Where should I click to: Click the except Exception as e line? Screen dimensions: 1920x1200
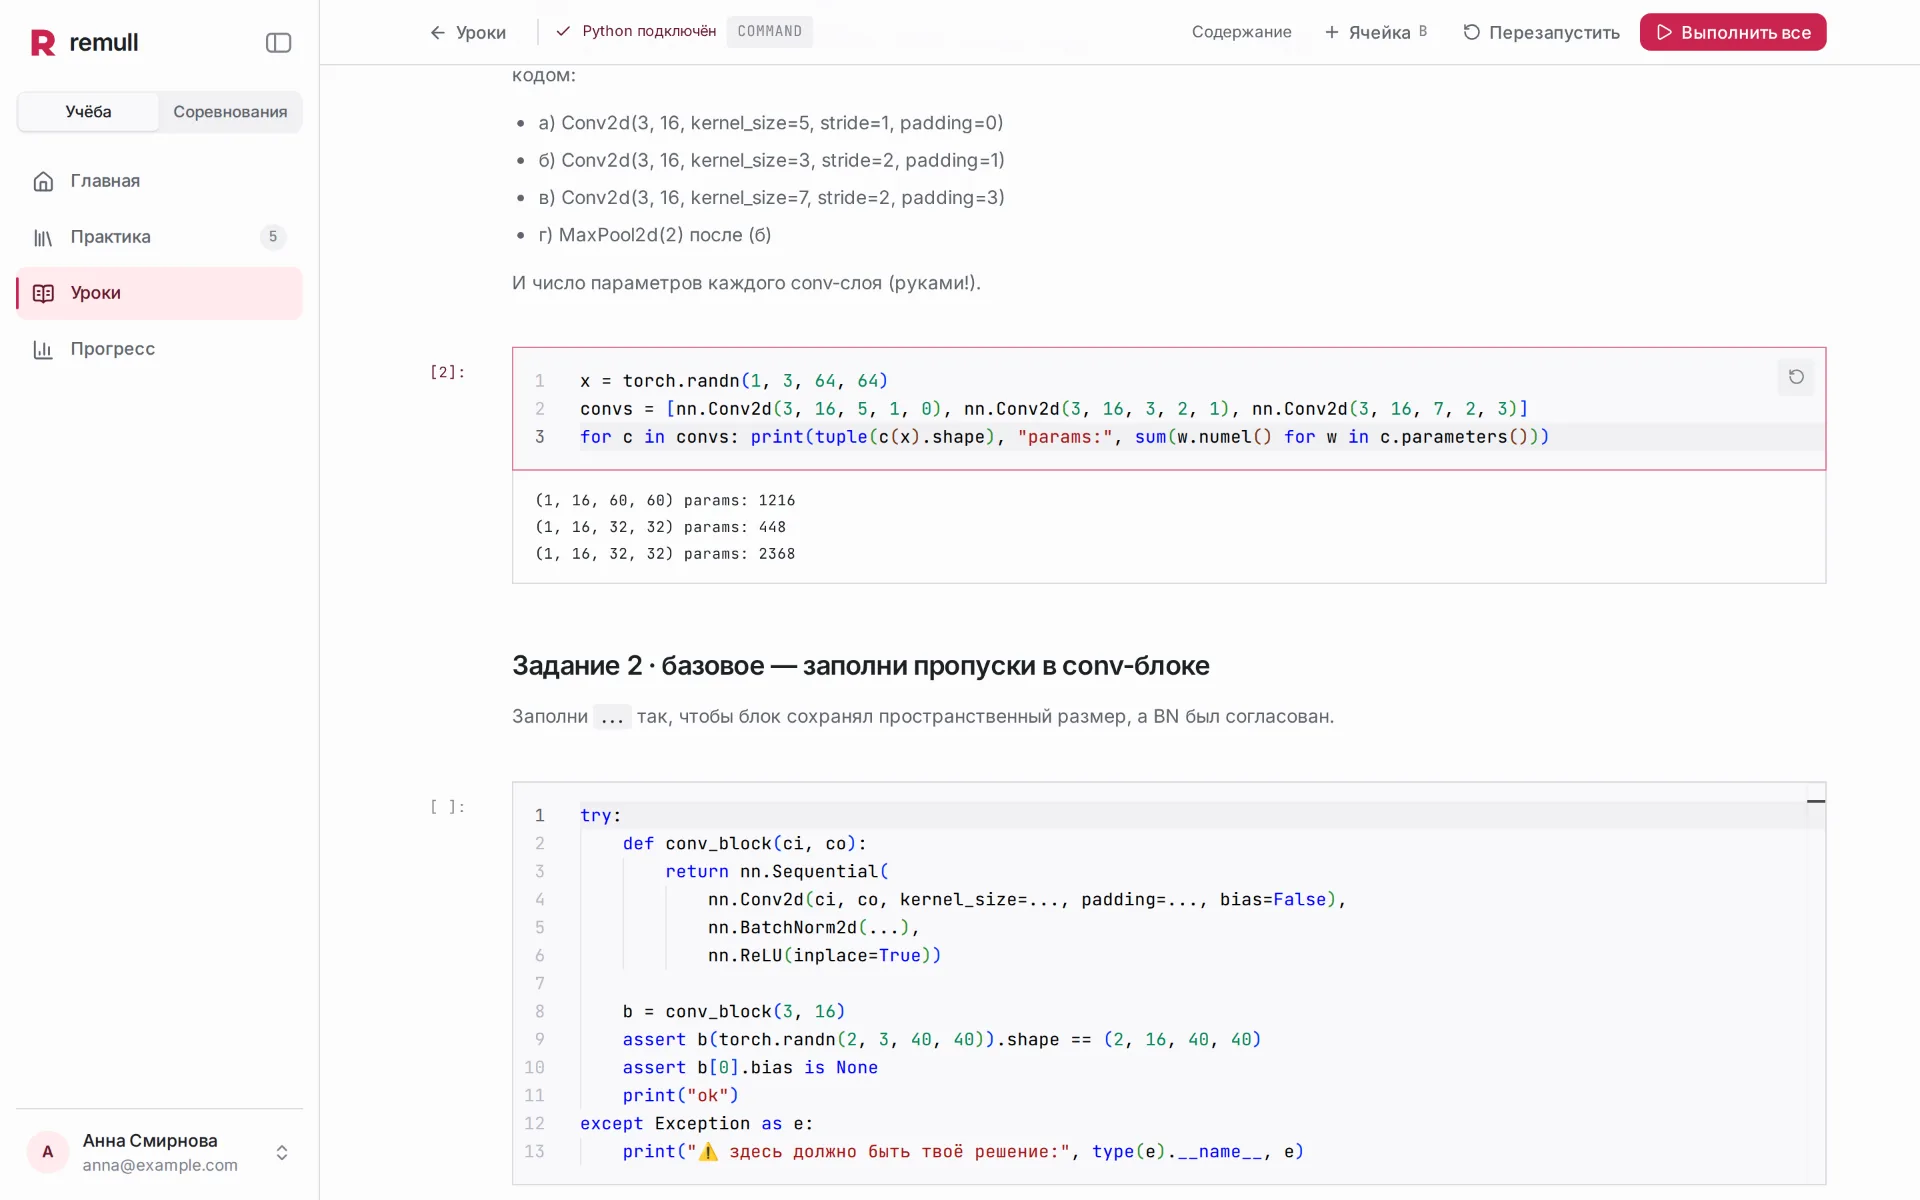tap(697, 1123)
